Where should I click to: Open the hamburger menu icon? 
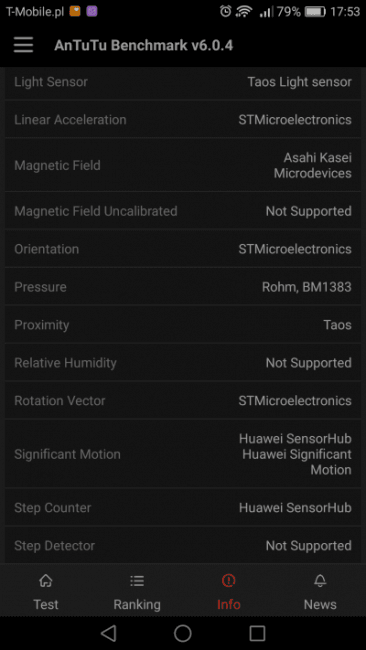(x=23, y=45)
